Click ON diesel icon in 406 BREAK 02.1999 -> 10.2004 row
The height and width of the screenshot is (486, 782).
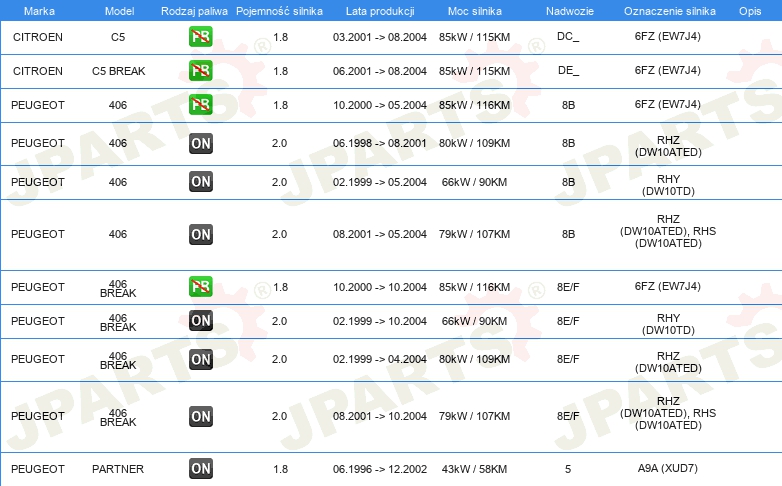pos(201,320)
